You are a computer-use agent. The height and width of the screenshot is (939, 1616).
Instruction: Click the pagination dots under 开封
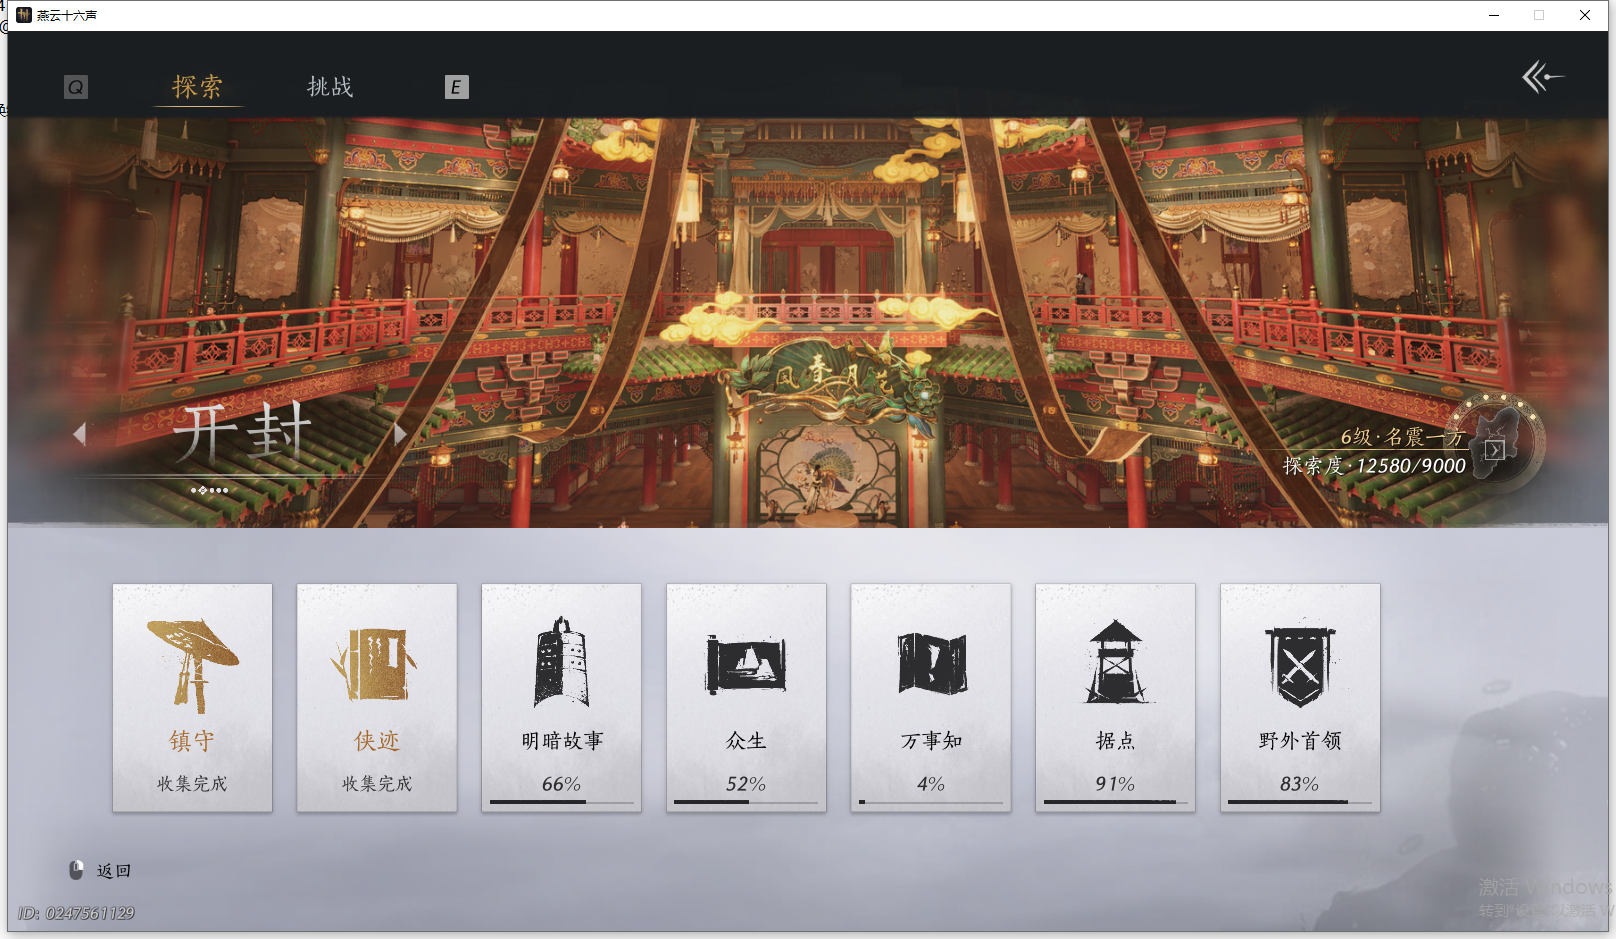[x=210, y=490]
